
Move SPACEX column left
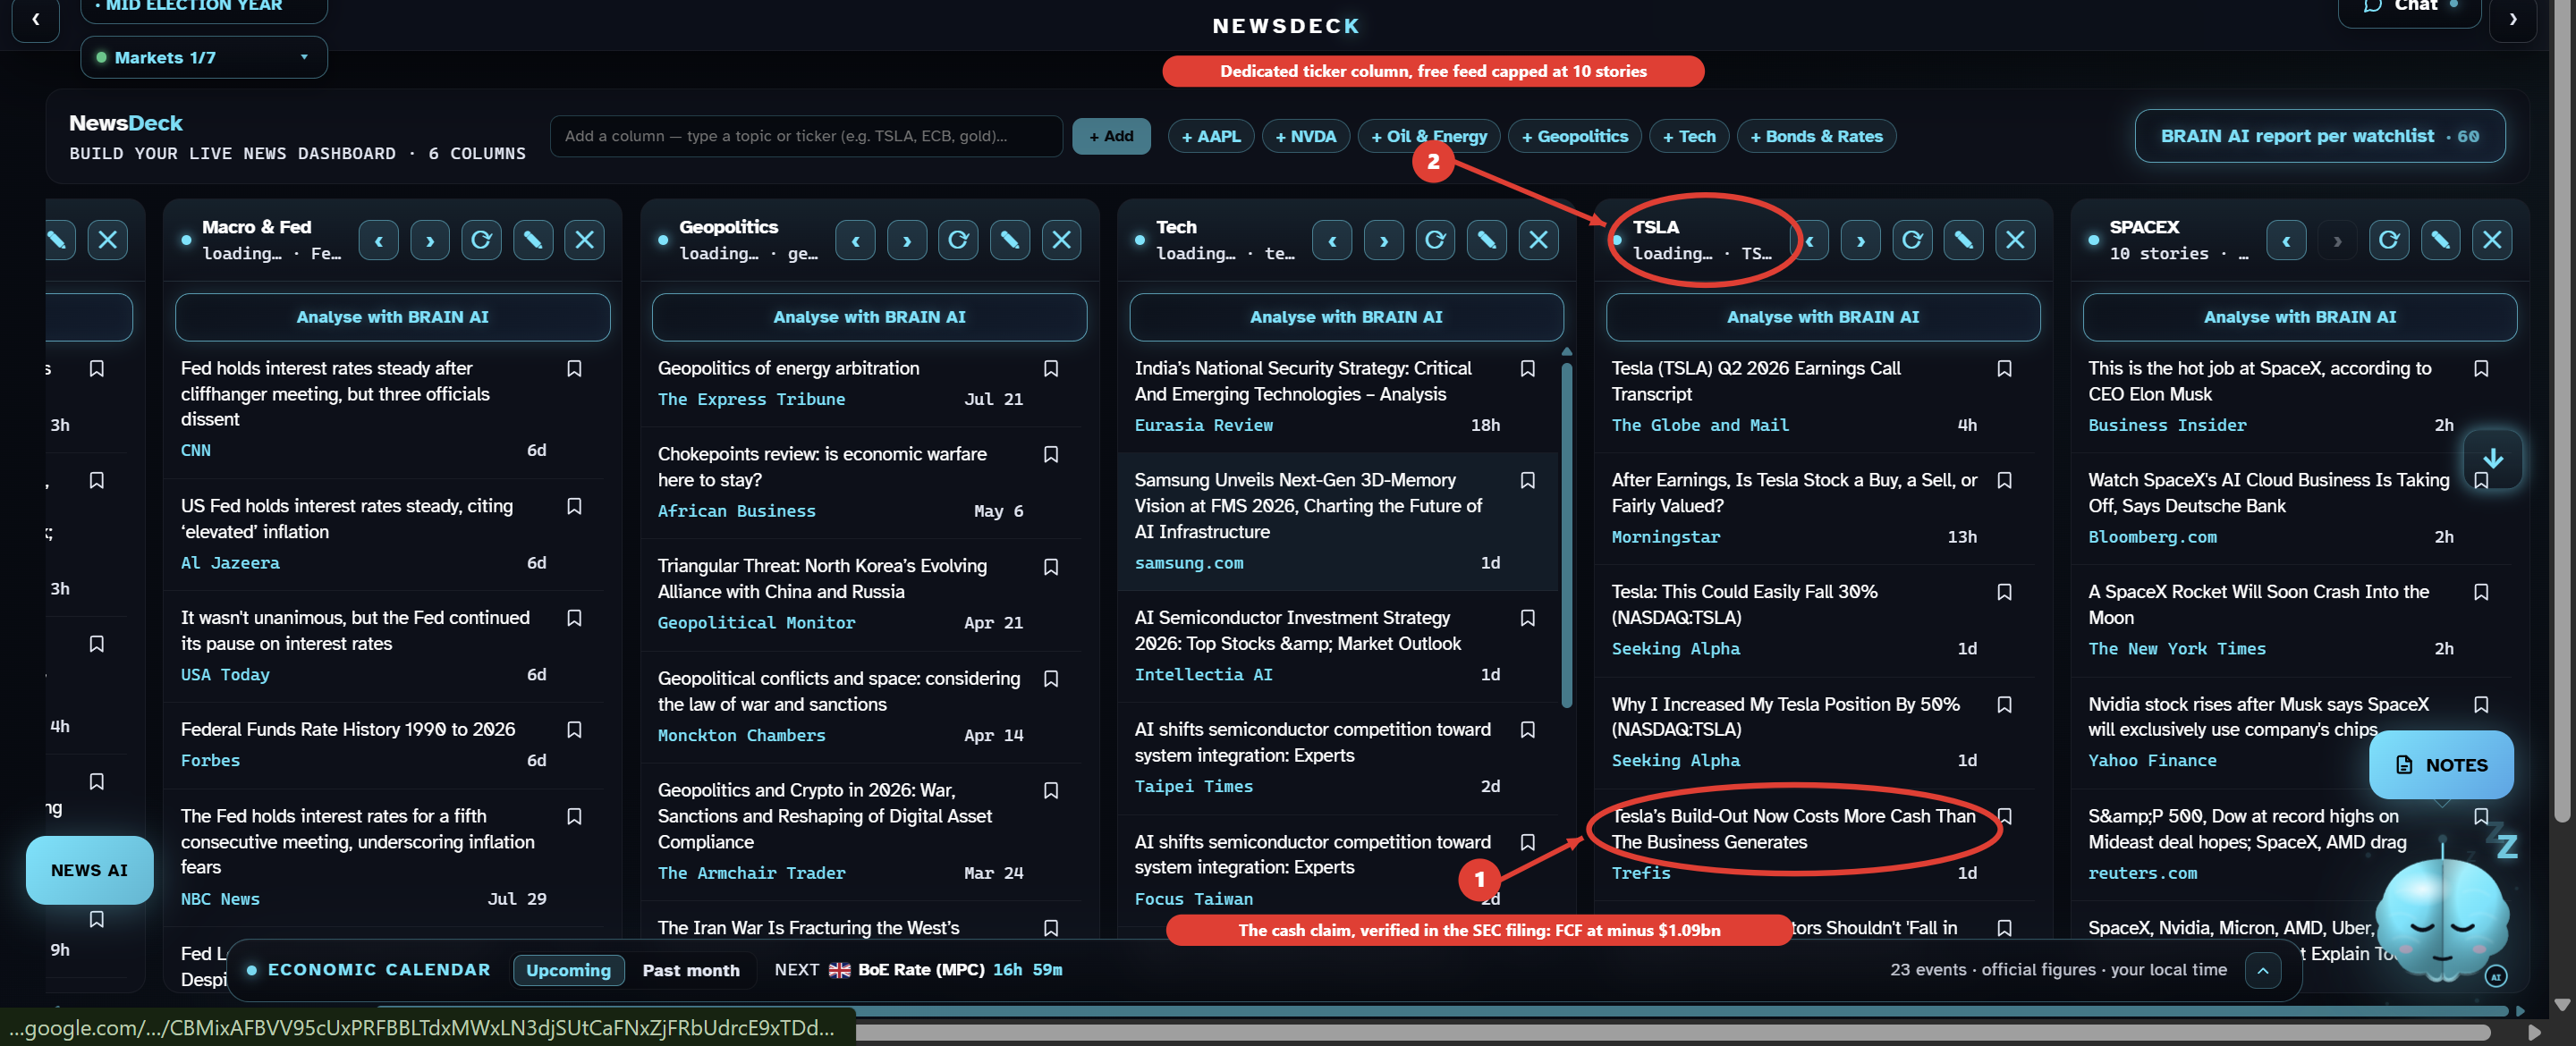[x=2286, y=240]
